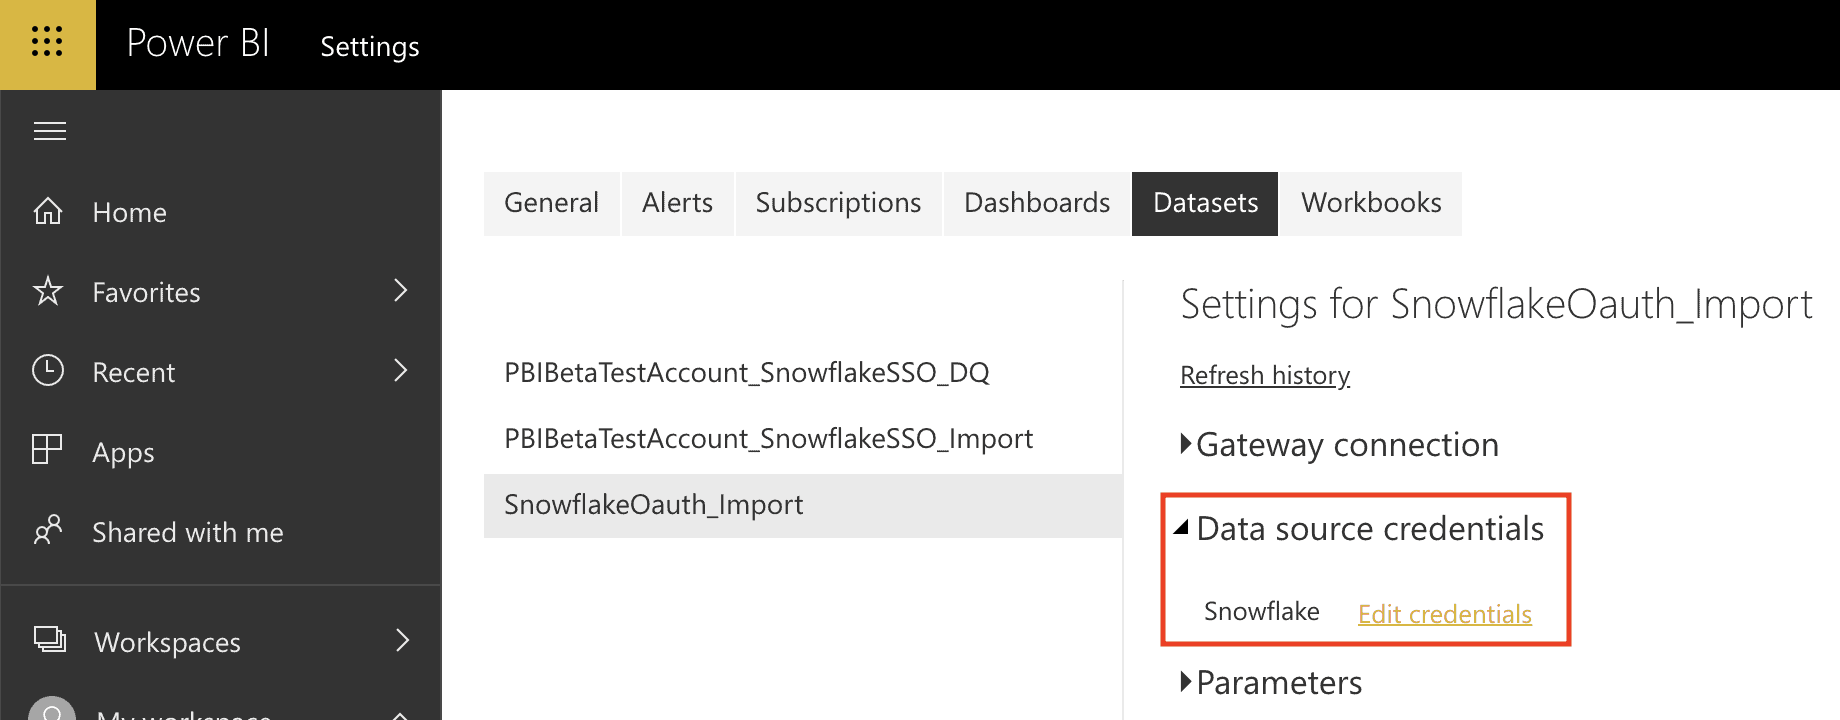
Task: Toggle the hamburger navigation menu
Action: (50, 131)
